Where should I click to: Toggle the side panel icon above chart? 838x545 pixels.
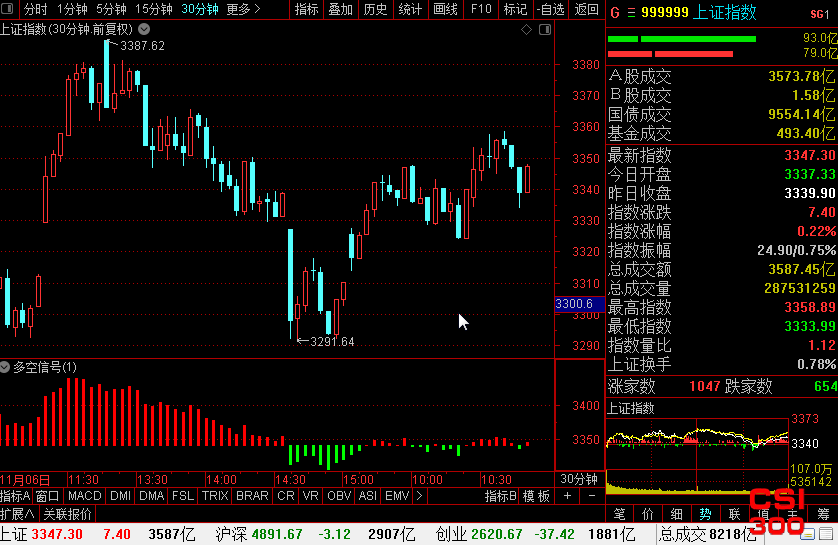[x=545, y=30]
